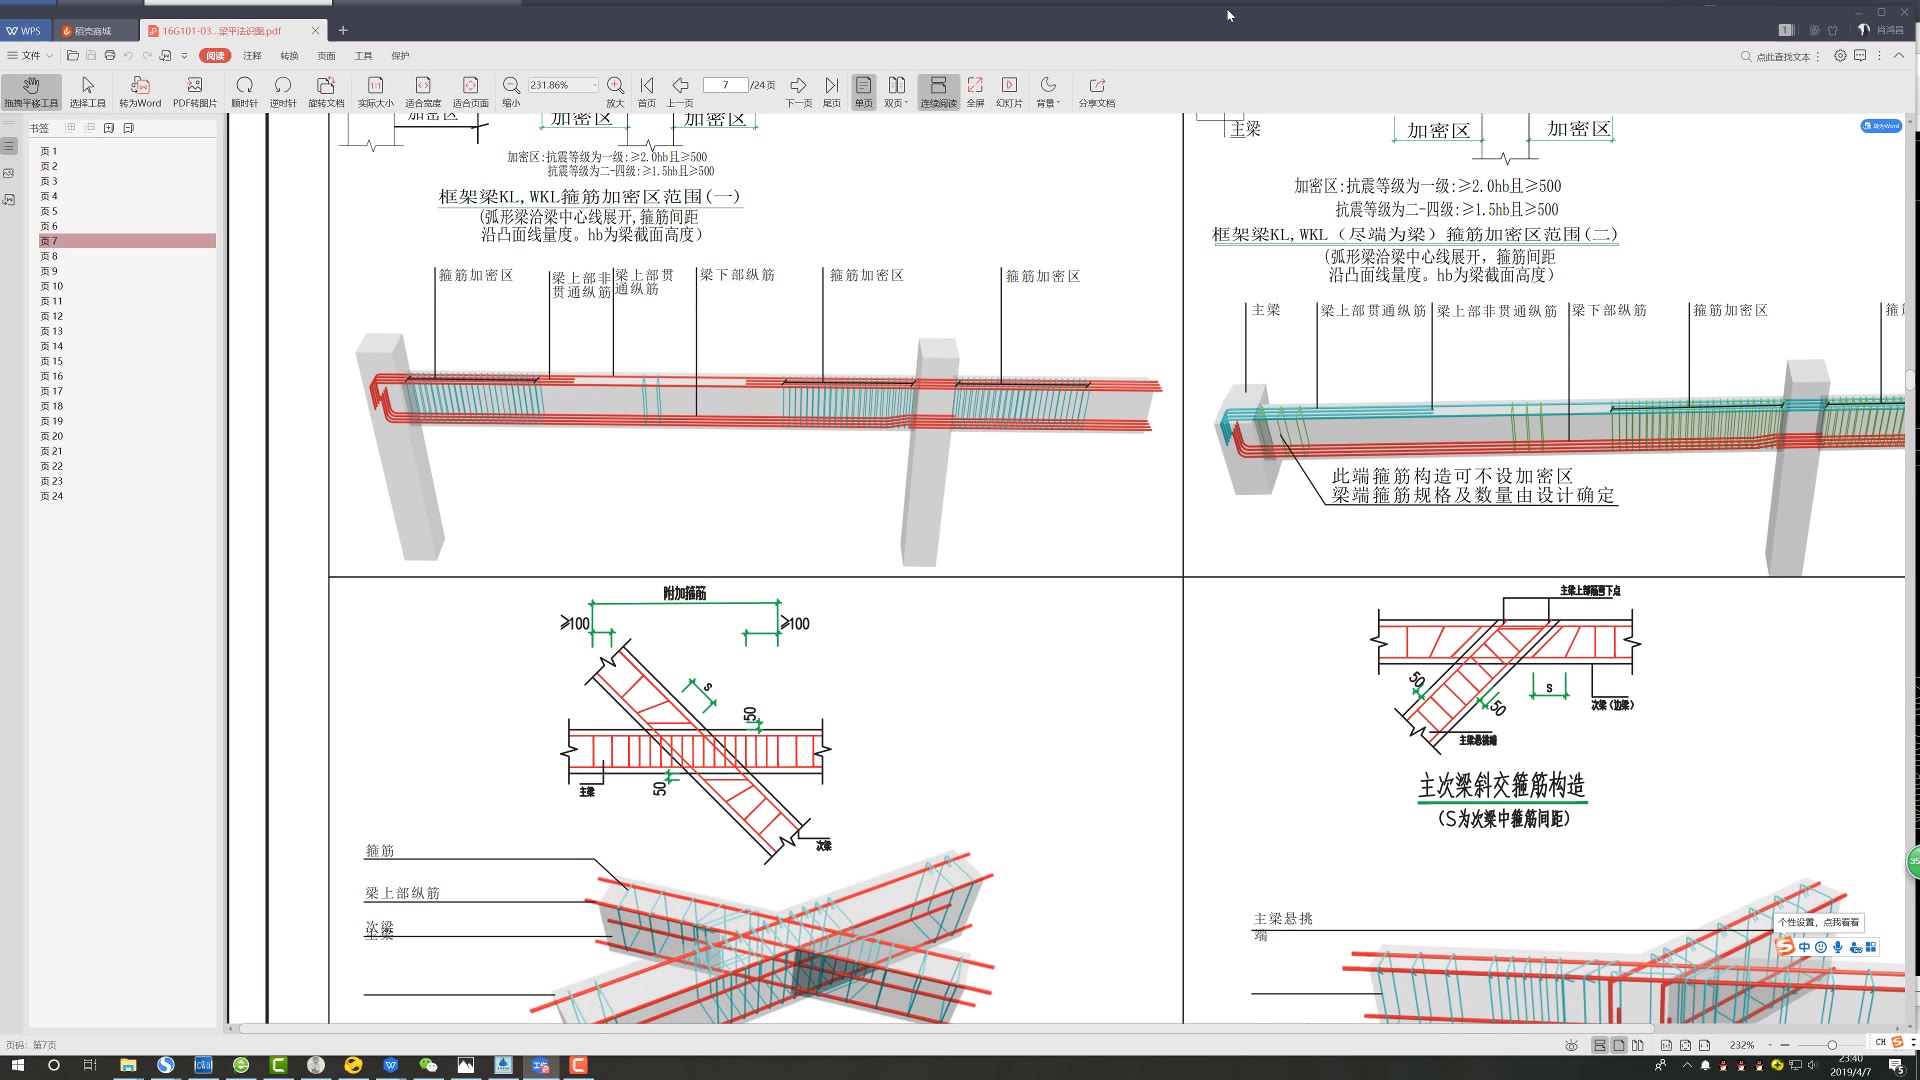Select the hand drag/pan tool
This screenshot has height=1080, width=1920.
click(x=31, y=90)
